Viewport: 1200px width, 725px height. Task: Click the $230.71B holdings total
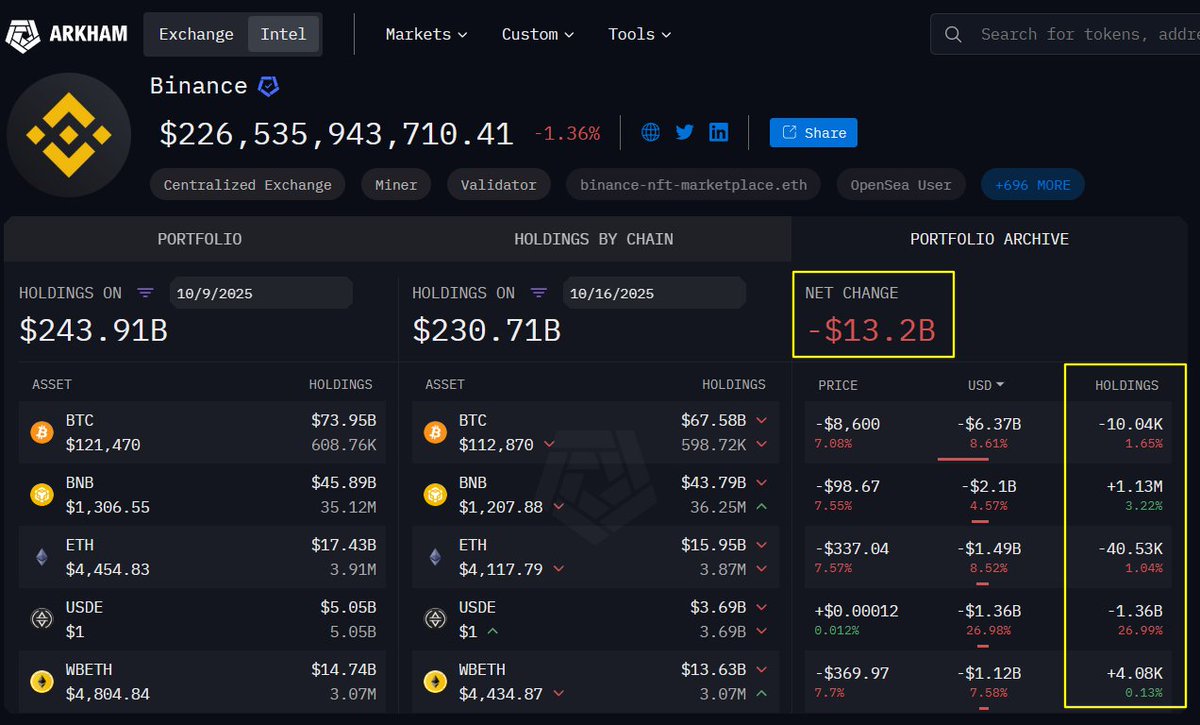tap(486, 330)
